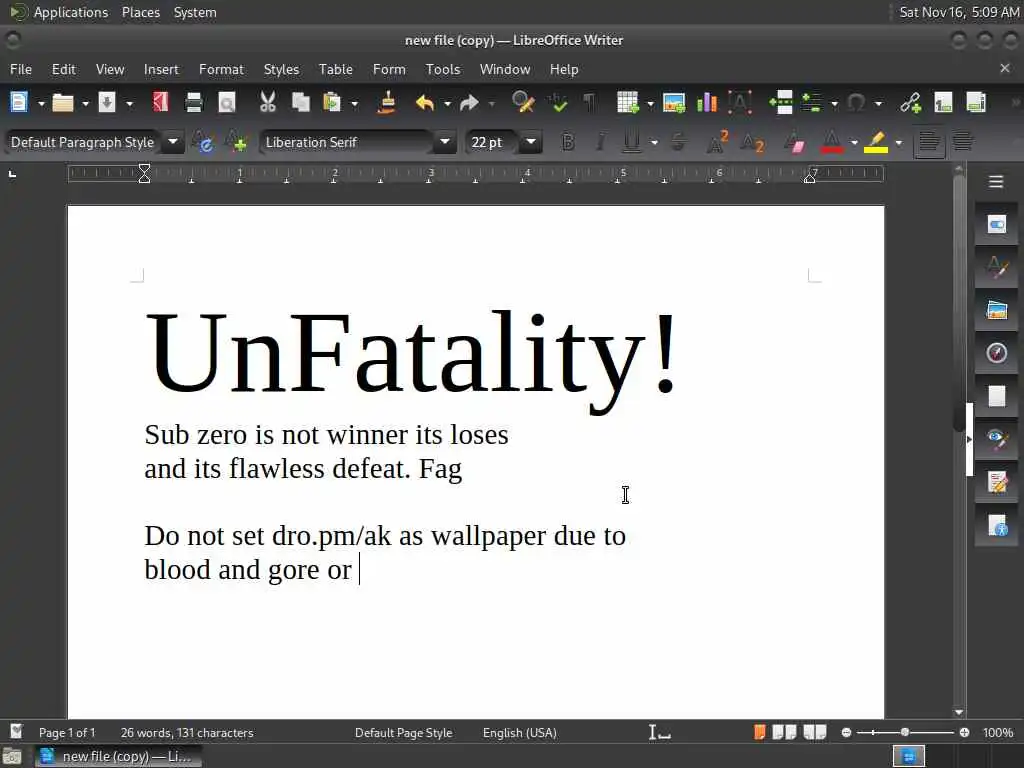Adjust the zoom slider handle

pyautogui.click(x=904, y=733)
